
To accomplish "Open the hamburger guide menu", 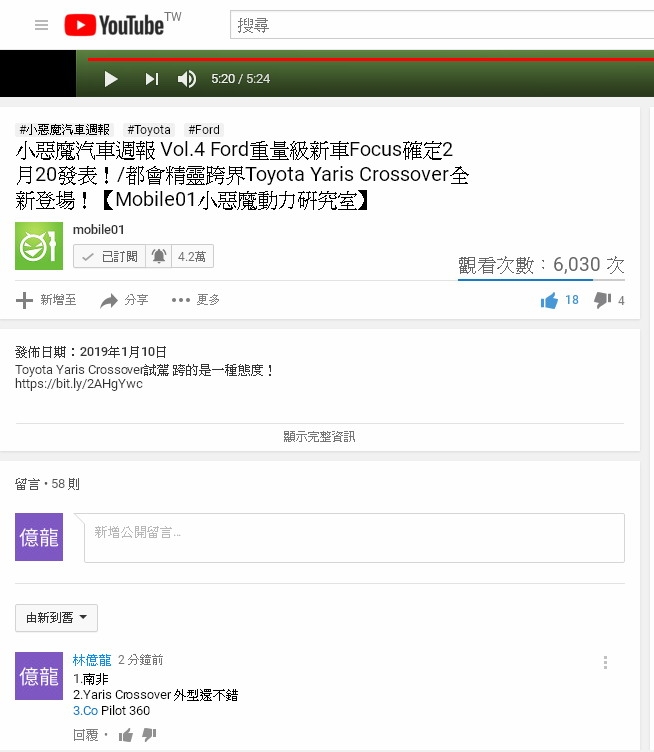I will (x=42, y=25).
